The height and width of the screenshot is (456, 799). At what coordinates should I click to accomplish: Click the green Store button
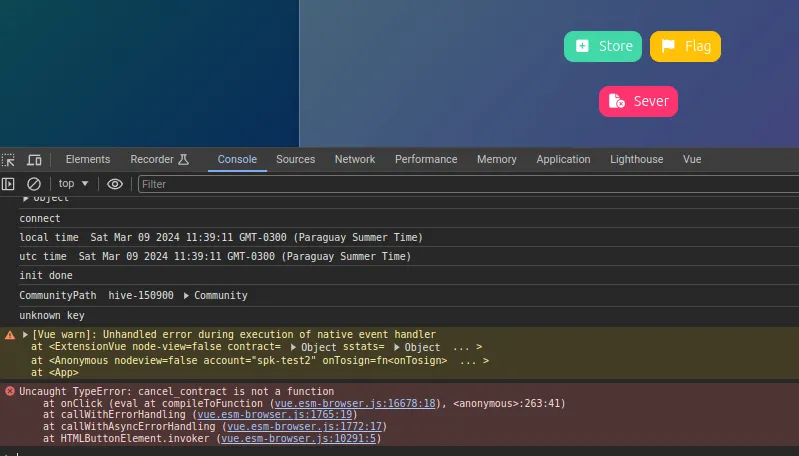603,46
